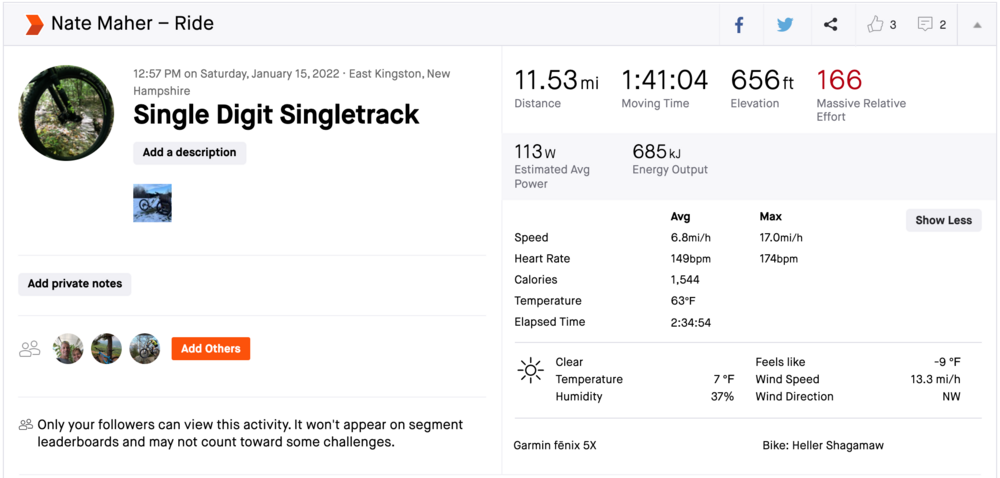Open the share options icon
The image size is (1000, 478).
point(830,24)
